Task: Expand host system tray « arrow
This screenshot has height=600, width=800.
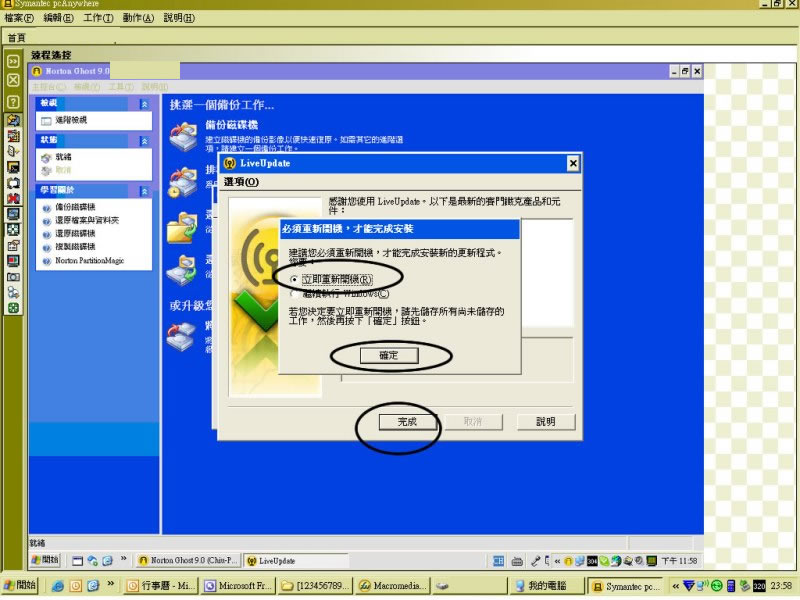Action: pyautogui.click(x=676, y=586)
